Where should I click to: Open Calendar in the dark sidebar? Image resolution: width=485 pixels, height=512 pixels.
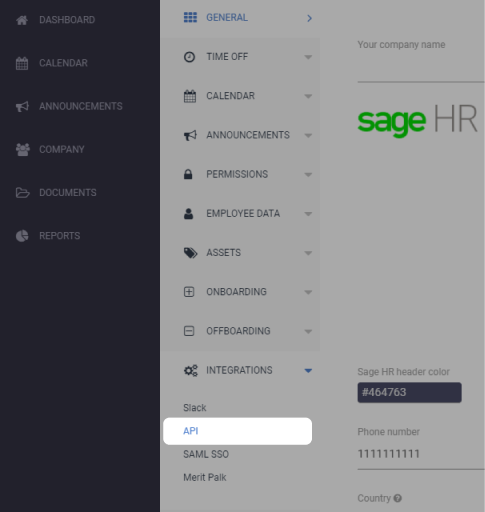63,63
